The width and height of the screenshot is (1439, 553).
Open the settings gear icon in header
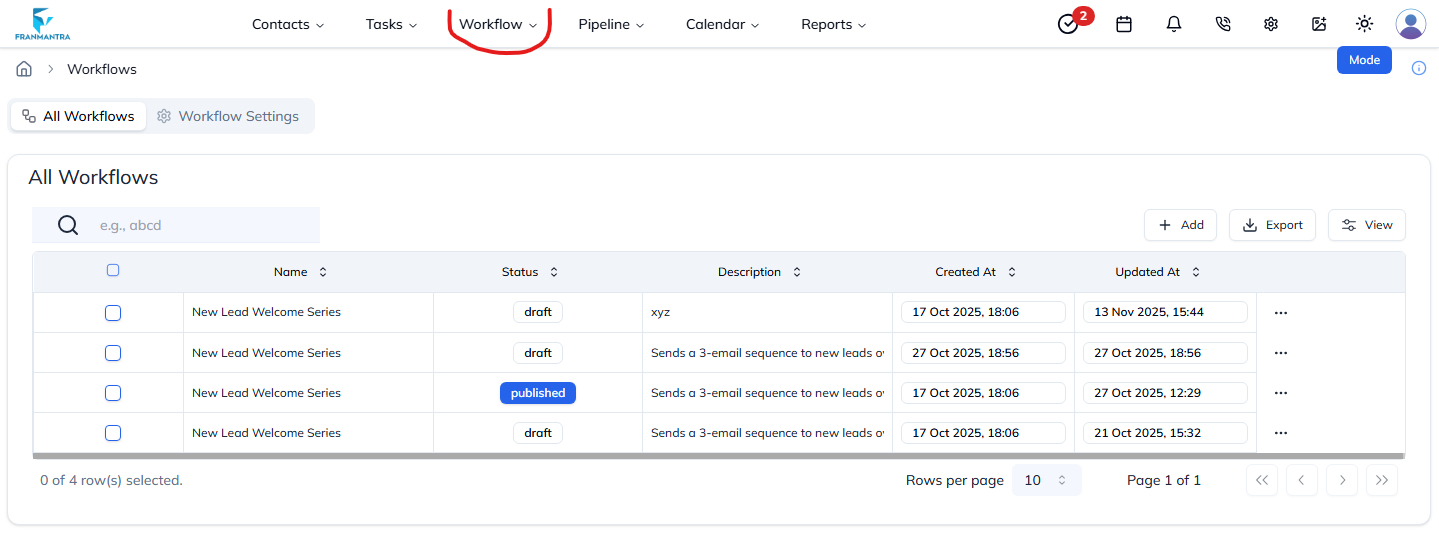point(1271,24)
